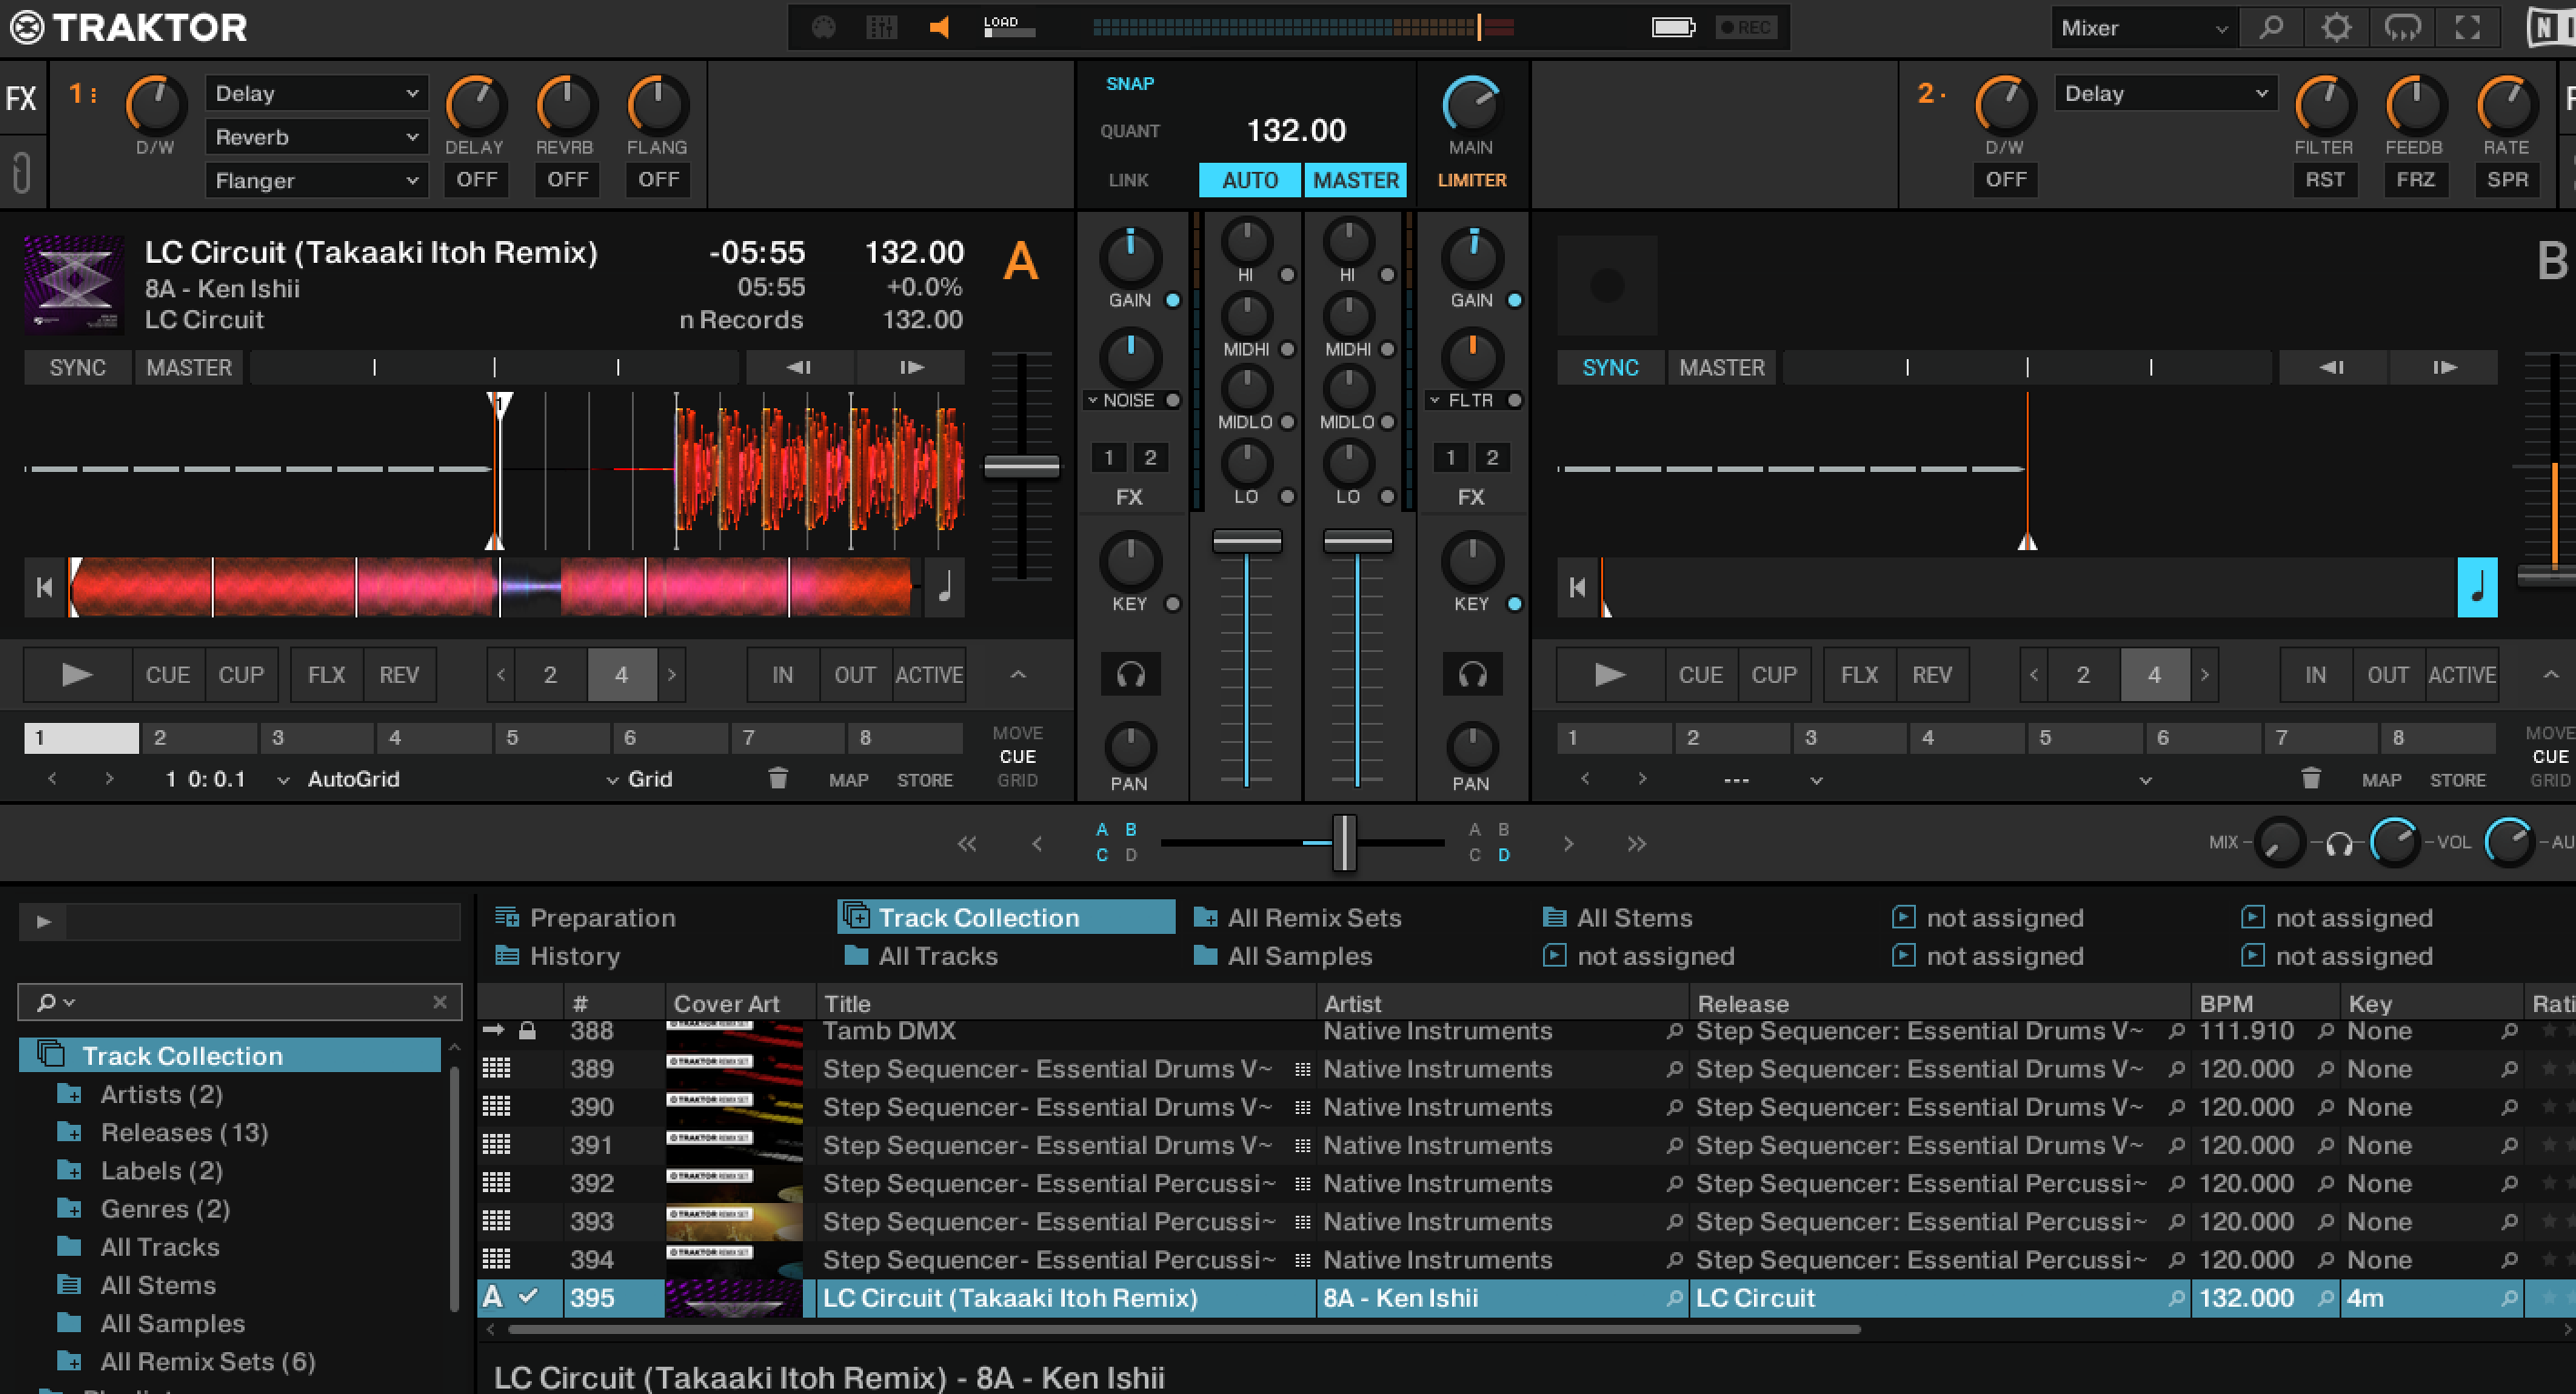The width and height of the screenshot is (2576, 1394).
Task: Turn on the DELAY effect OFF button
Action: coord(477,179)
